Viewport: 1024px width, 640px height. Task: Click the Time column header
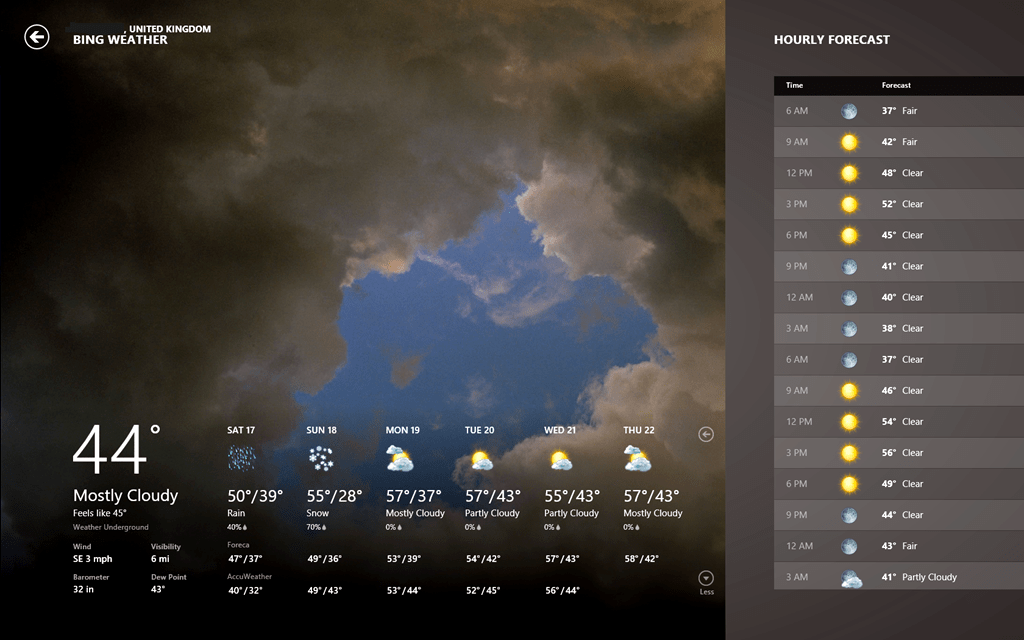click(x=794, y=85)
